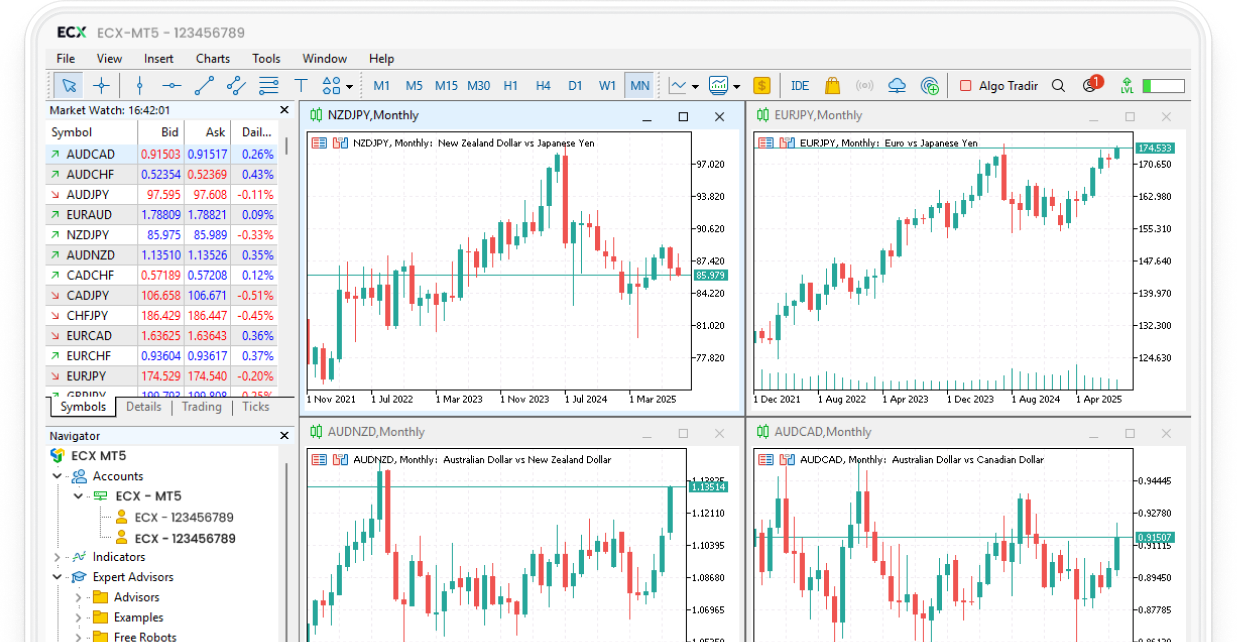1237x642 pixels.
Task: Collapse the Expert Advisors node
Action: point(58,577)
